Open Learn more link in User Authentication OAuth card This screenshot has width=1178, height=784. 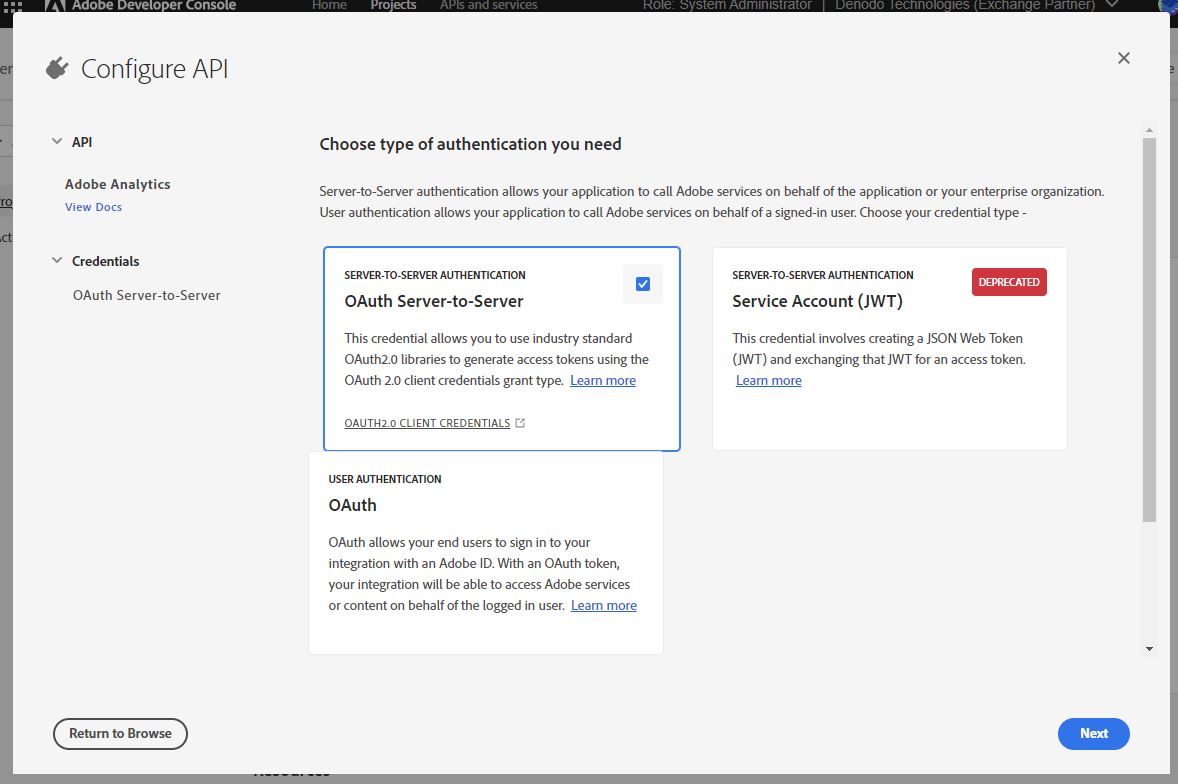pyautogui.click(x=603, y=605)
